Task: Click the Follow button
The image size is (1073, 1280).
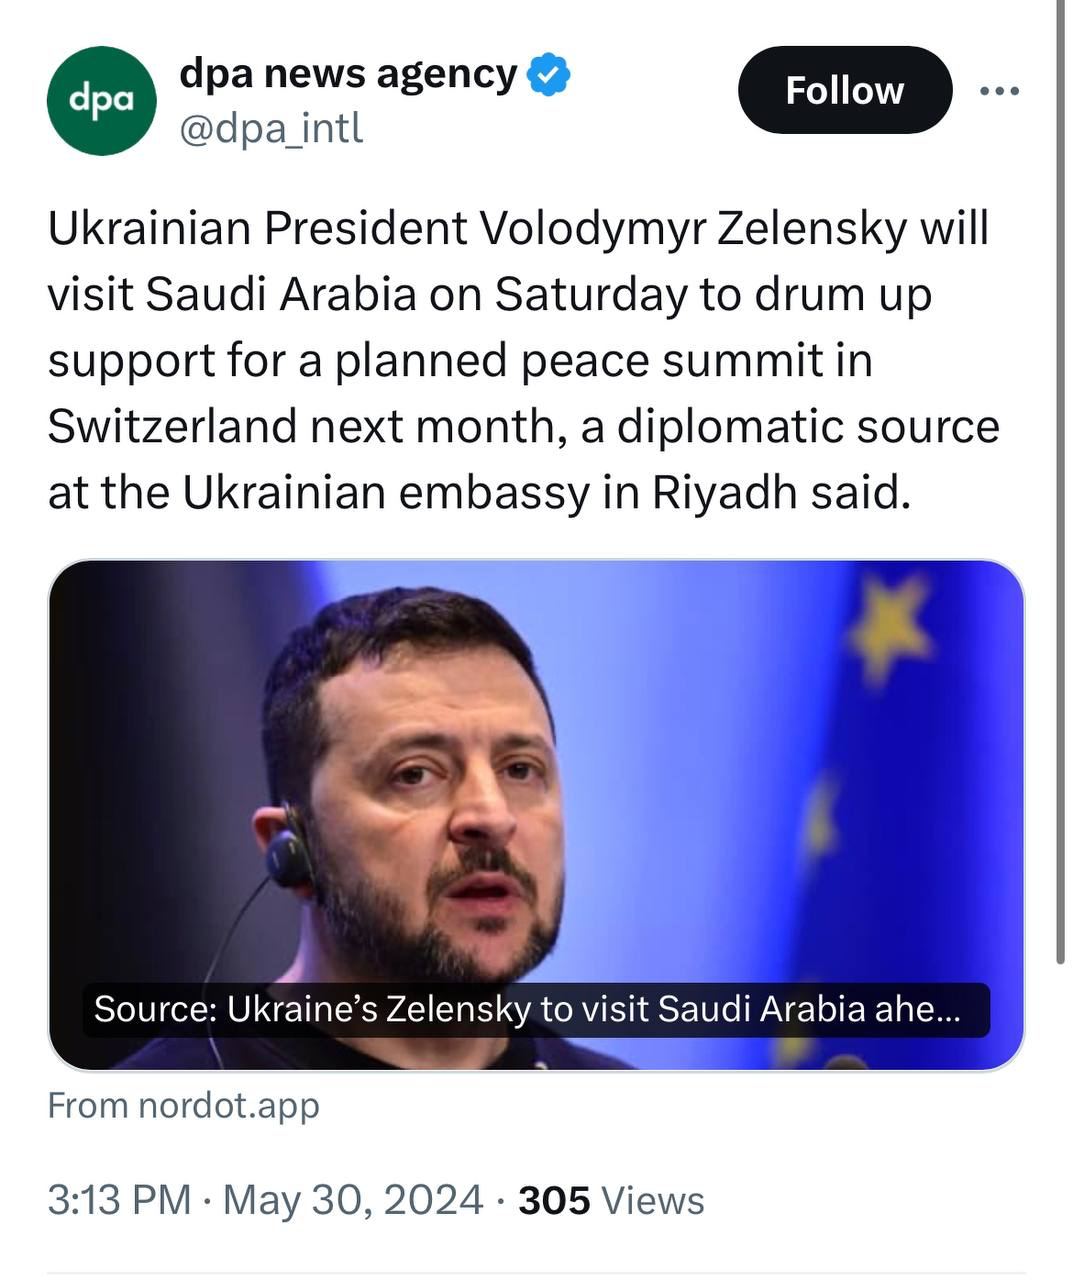Action: pyautogui.click(x=844, y=90)
